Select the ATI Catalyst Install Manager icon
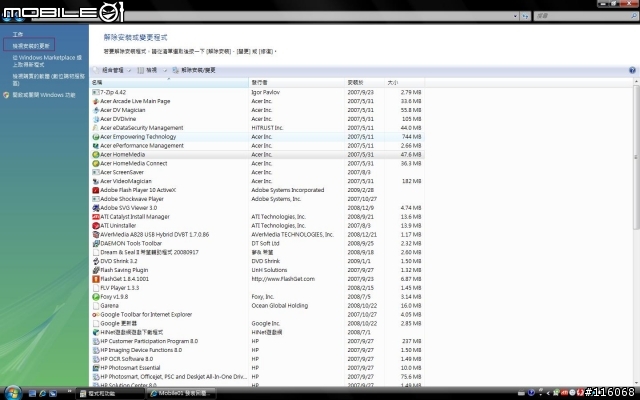The image size is (640, 400). coord(96,216)
